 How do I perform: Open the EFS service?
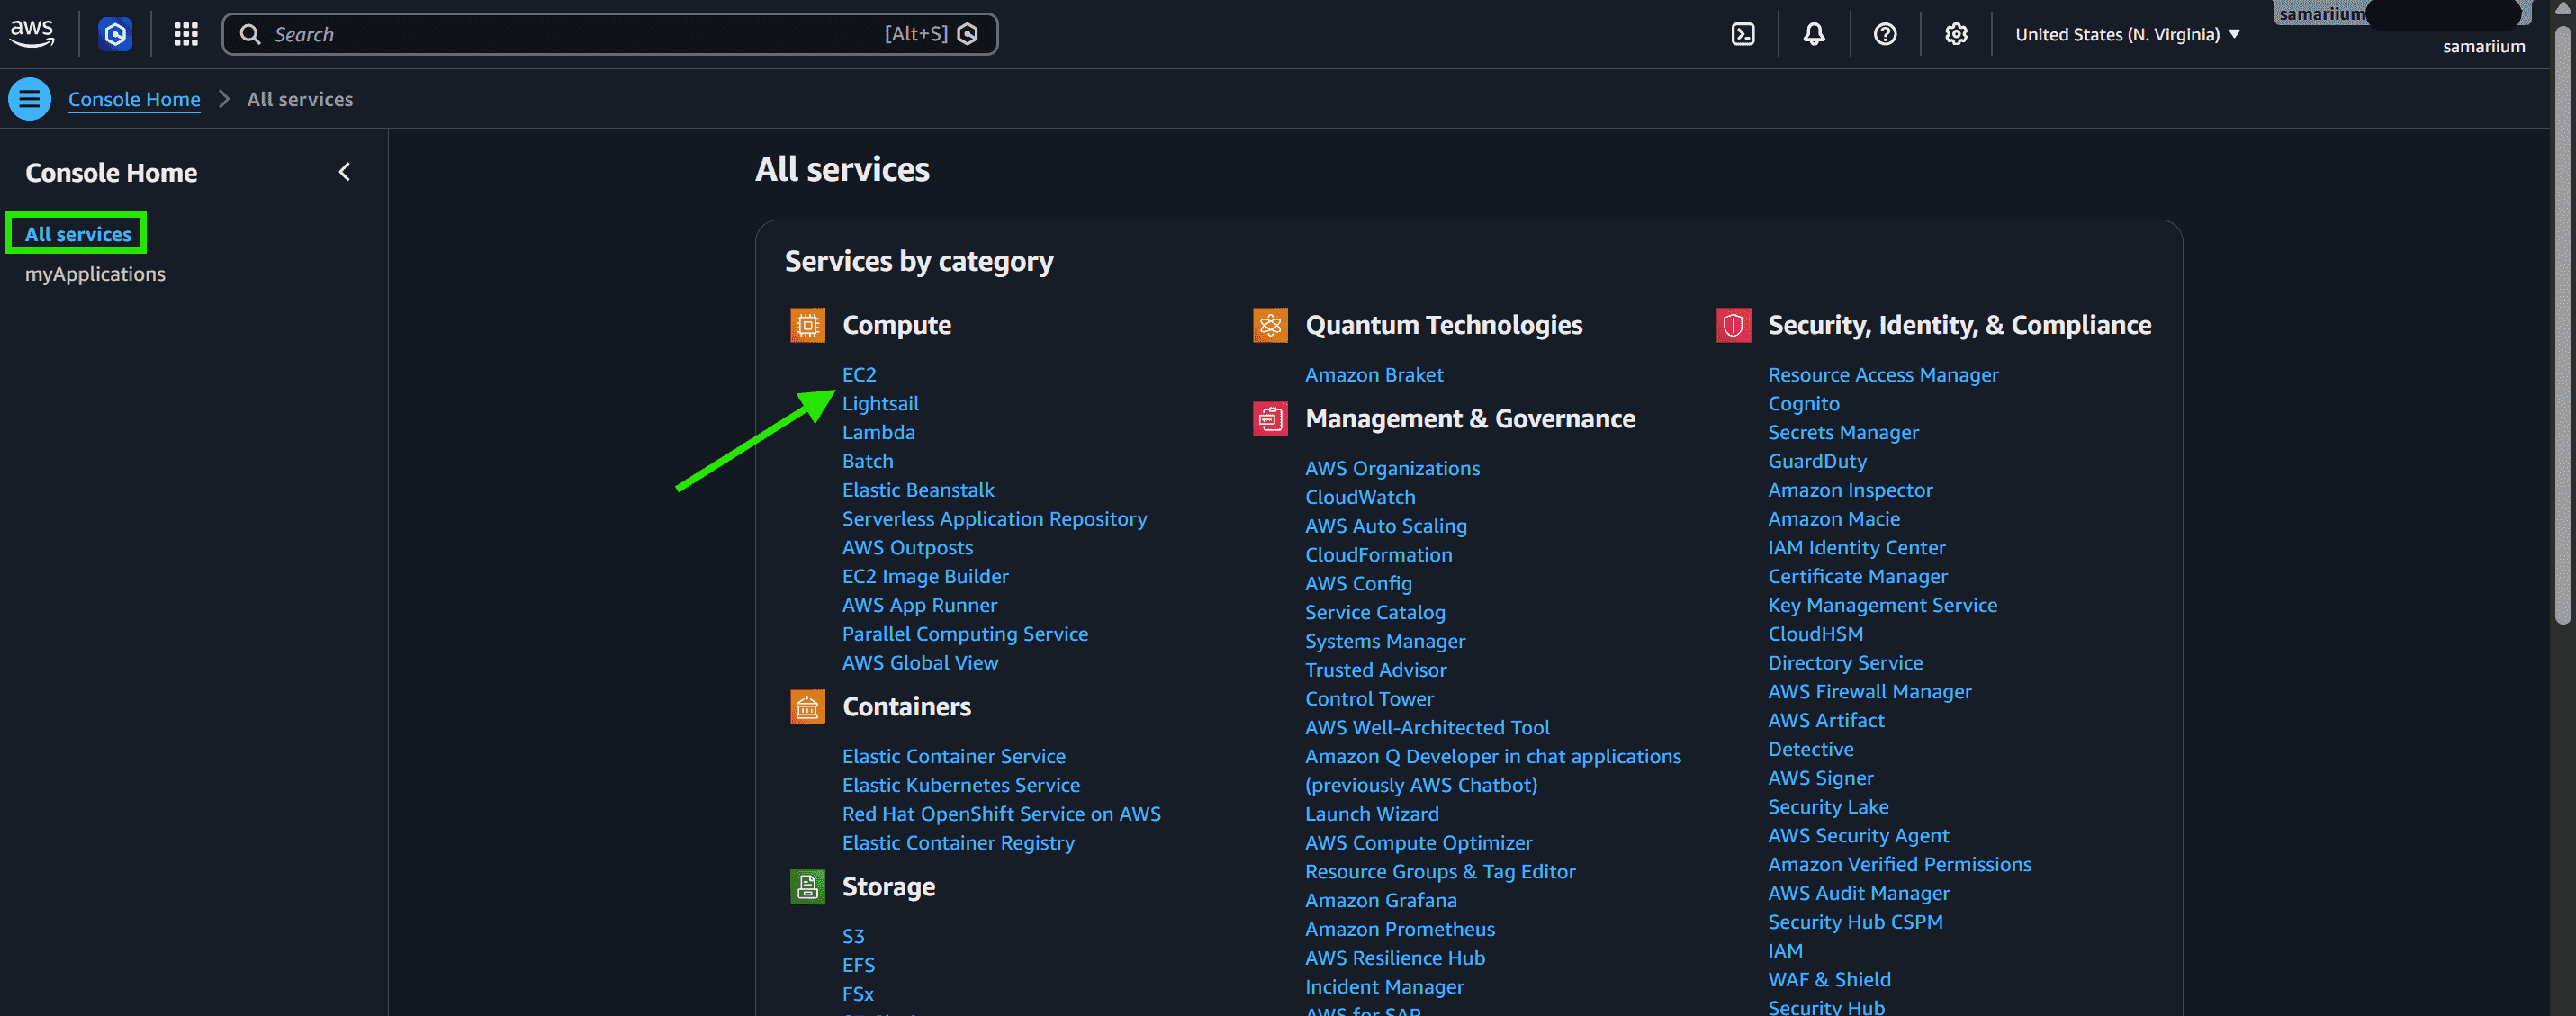(858, 965)
